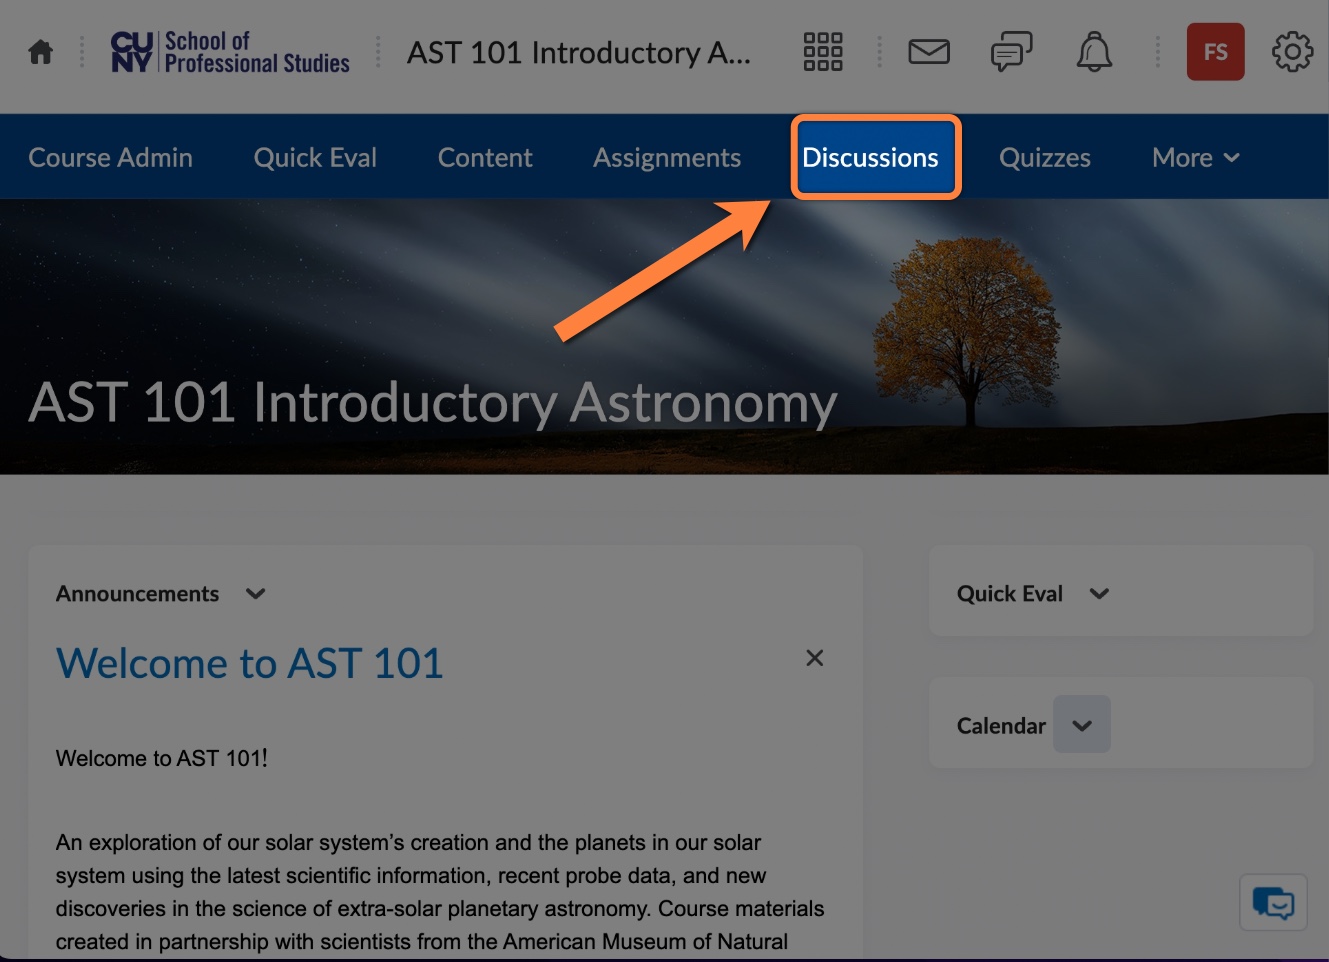1329x962 pixels.
Task: Expand the Quick Eval widget chevron
Action: click(1099, 593)
